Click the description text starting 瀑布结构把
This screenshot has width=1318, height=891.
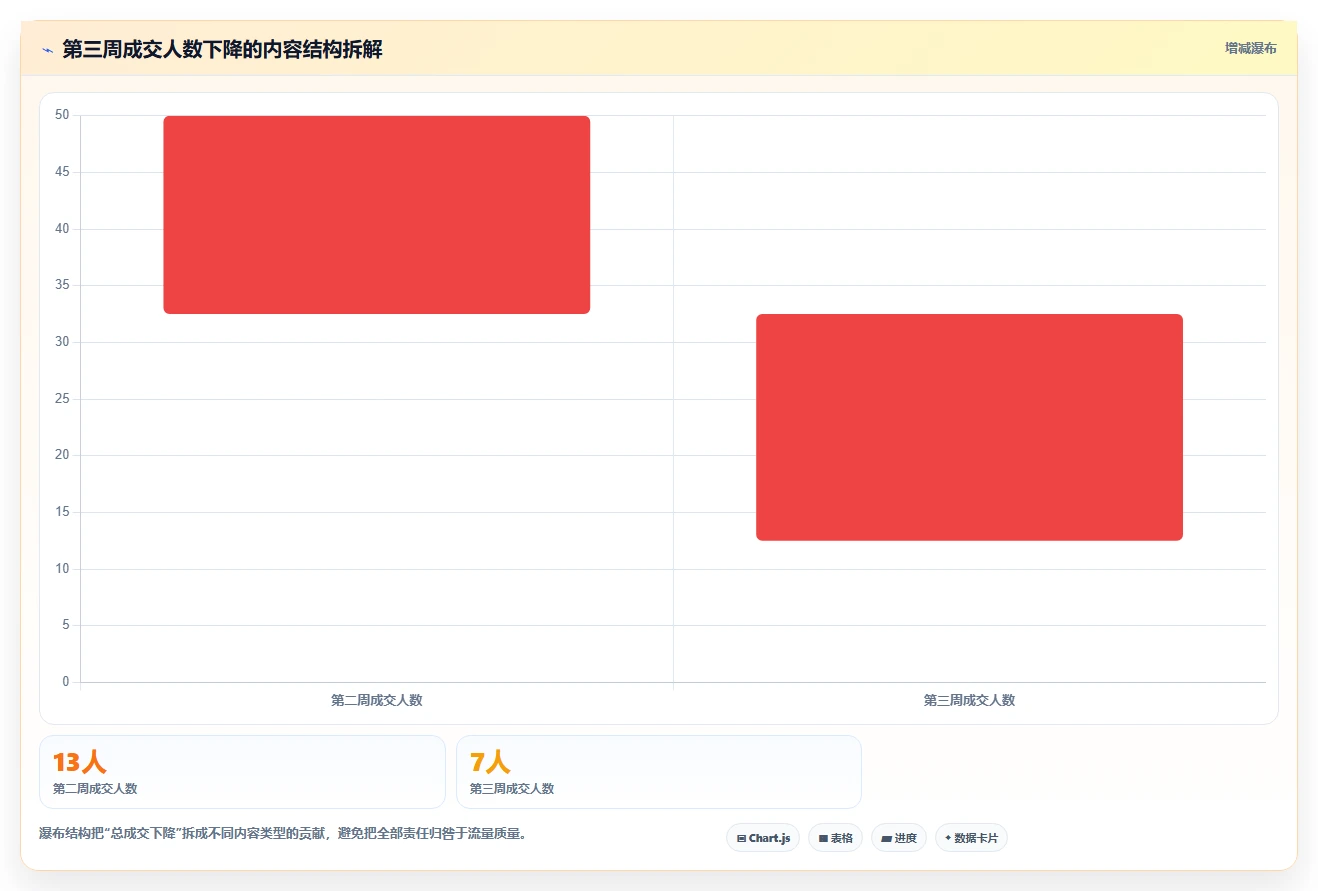(282, 833)
